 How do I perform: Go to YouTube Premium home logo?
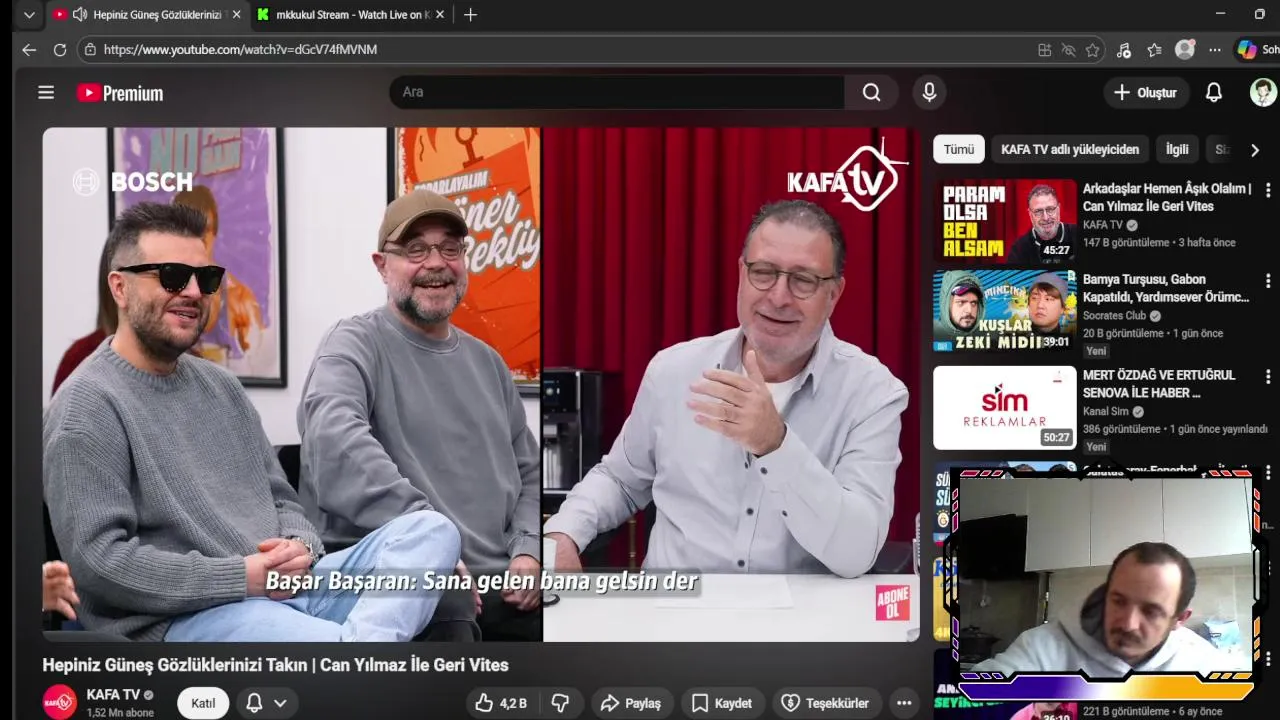(x=120, y=93)
